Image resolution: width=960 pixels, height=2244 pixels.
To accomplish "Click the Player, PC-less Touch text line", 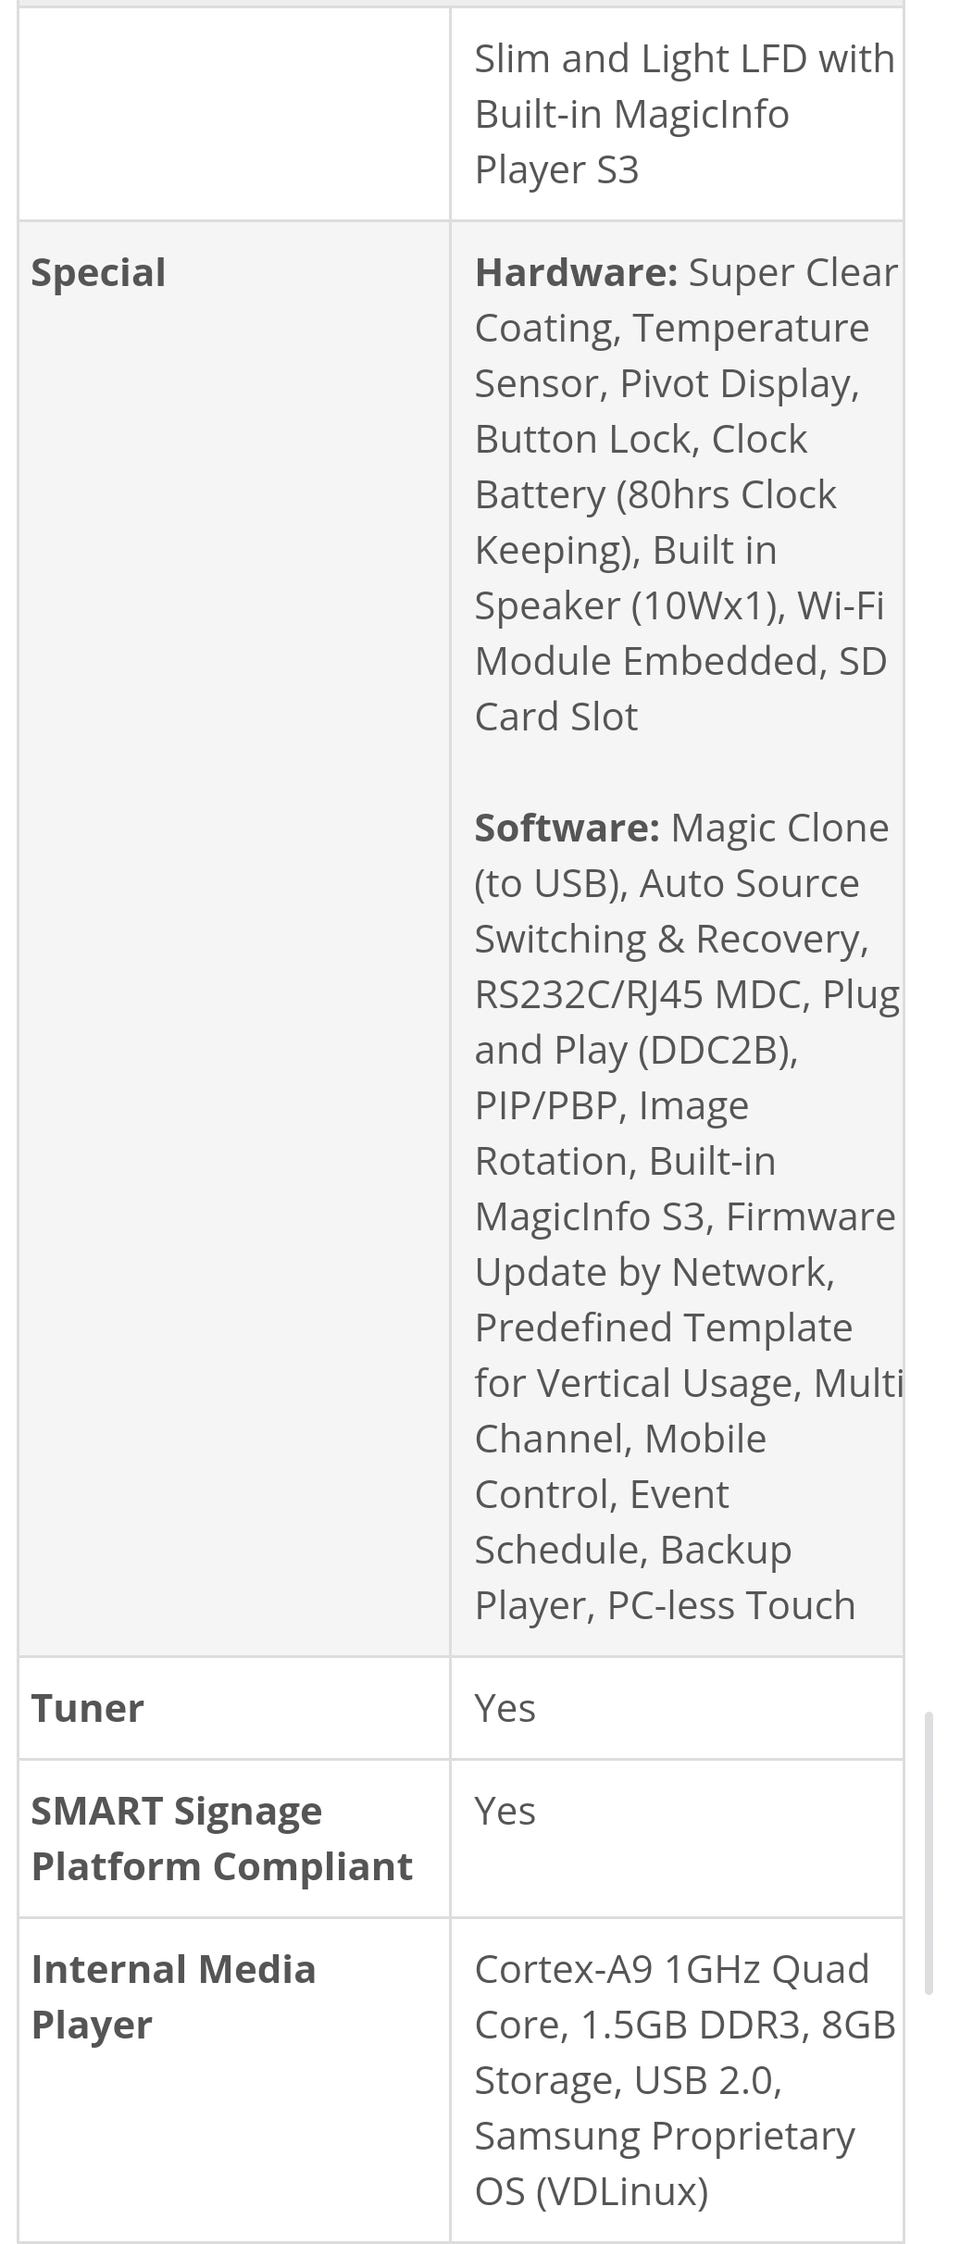I will (665, 1605).
